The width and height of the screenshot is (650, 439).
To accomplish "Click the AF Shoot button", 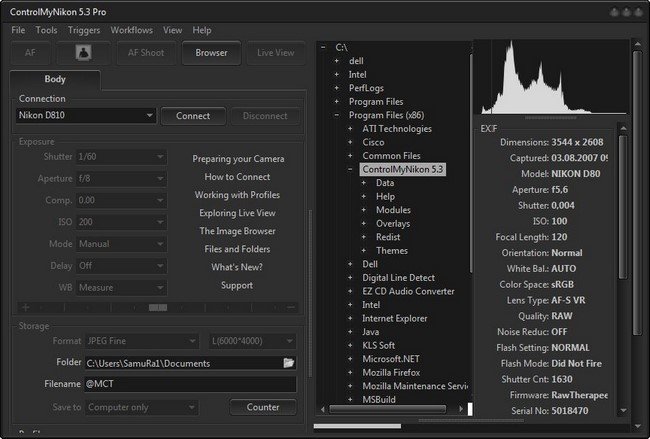I will tap(146, 53).
